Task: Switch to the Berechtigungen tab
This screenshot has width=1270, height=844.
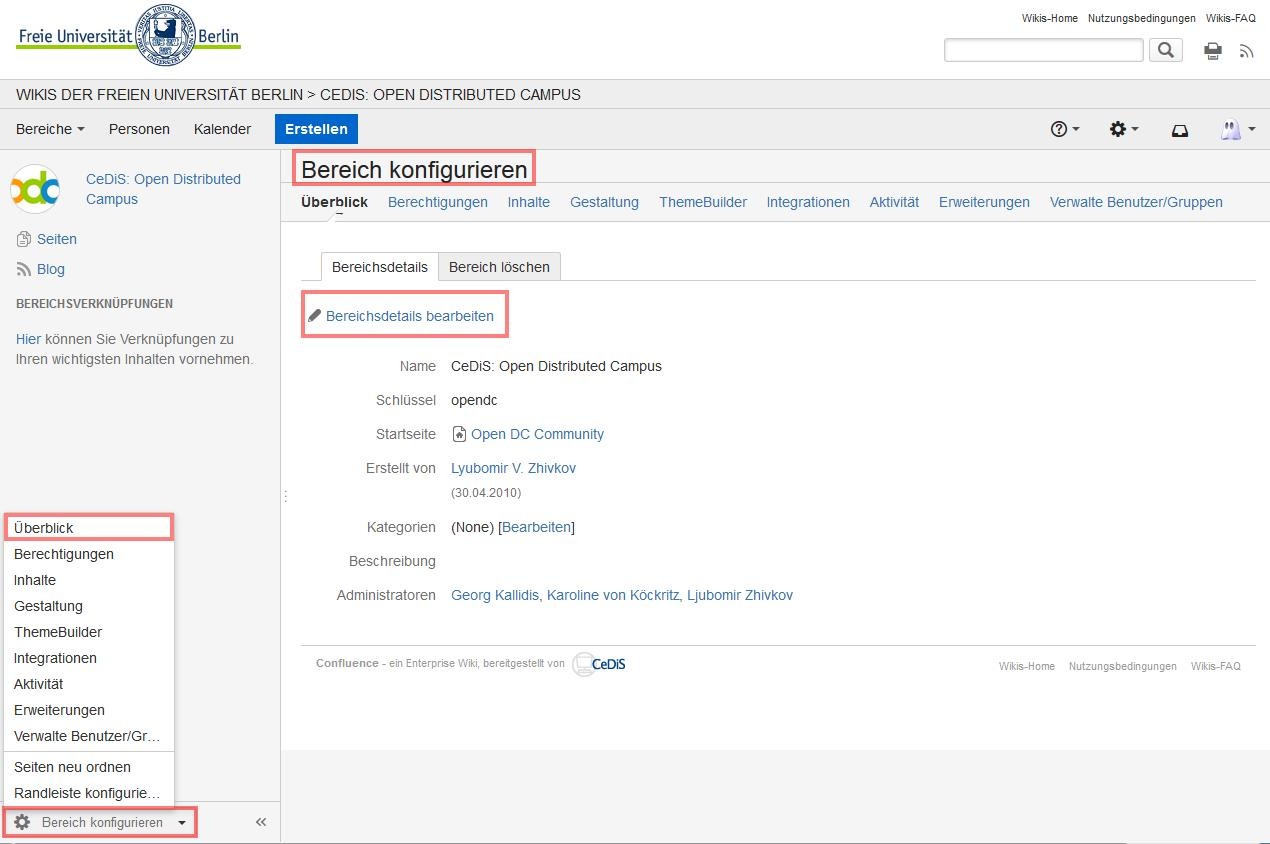Action: tap(438, 202)
